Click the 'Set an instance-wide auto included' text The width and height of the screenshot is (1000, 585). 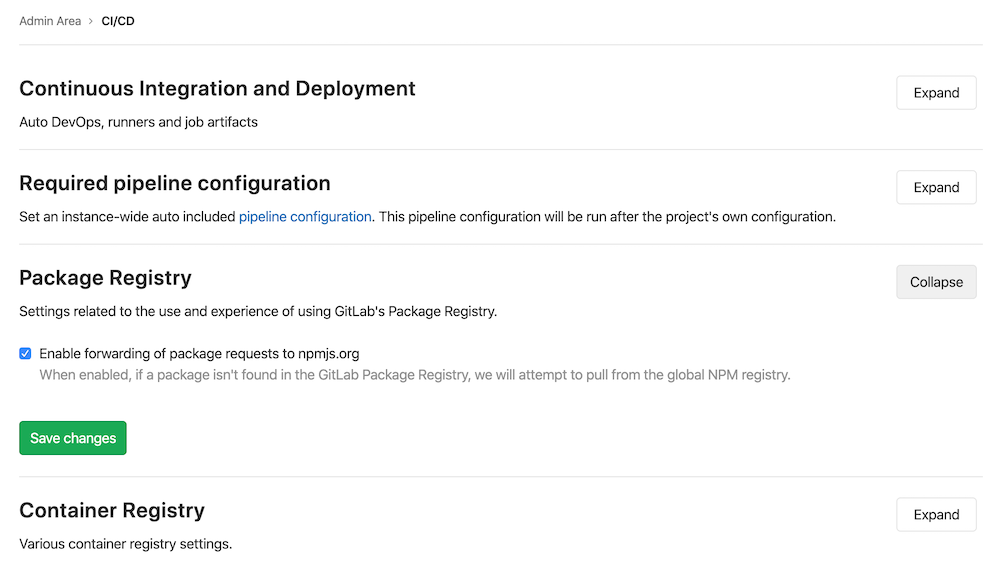(127, 217)
